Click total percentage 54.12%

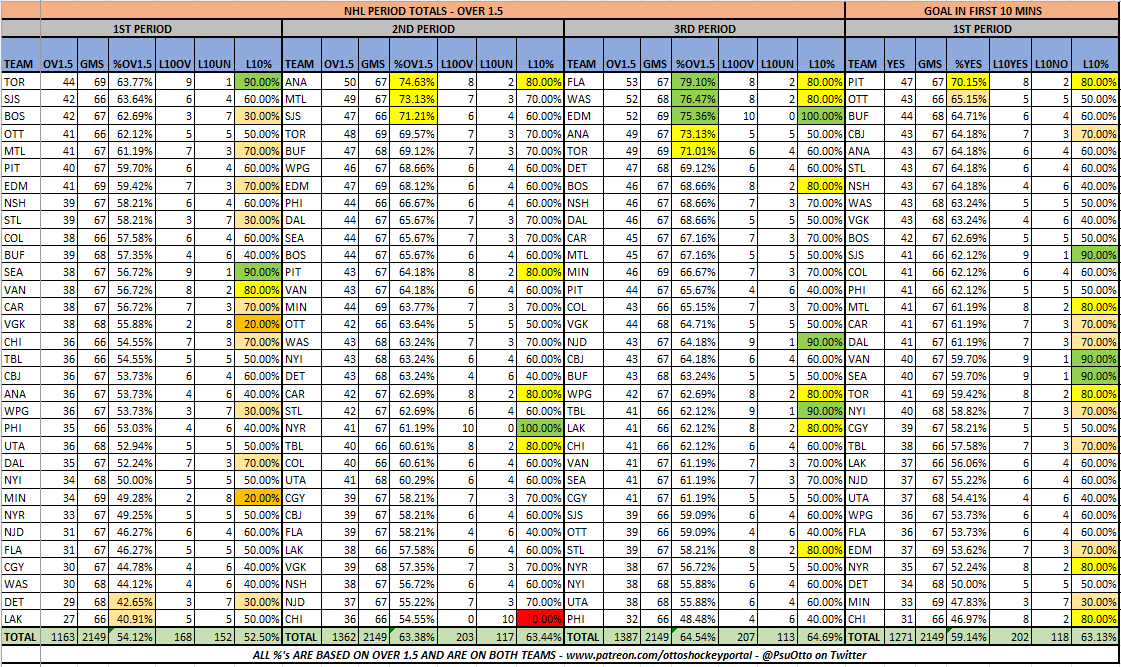(132, 636)
